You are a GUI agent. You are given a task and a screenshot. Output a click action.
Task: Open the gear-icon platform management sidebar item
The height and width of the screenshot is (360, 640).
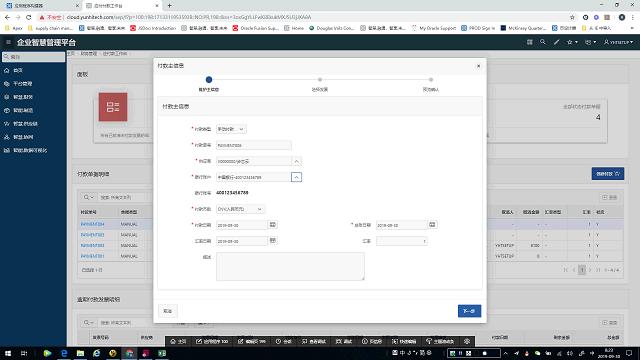click(33, 84)
